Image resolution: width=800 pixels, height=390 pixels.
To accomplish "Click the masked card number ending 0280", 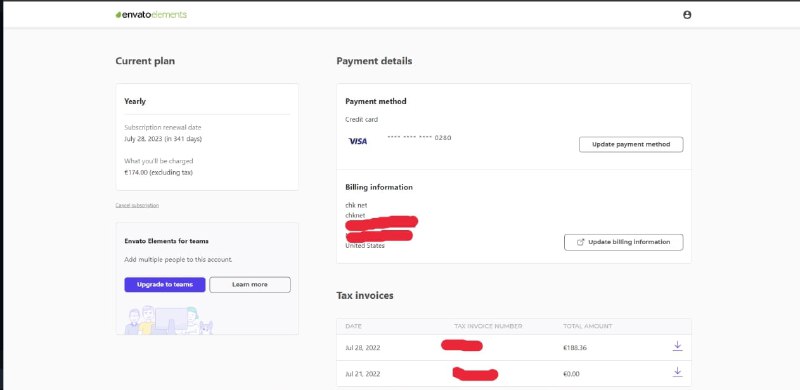I will pyautogui.click(x=419, y=138).
